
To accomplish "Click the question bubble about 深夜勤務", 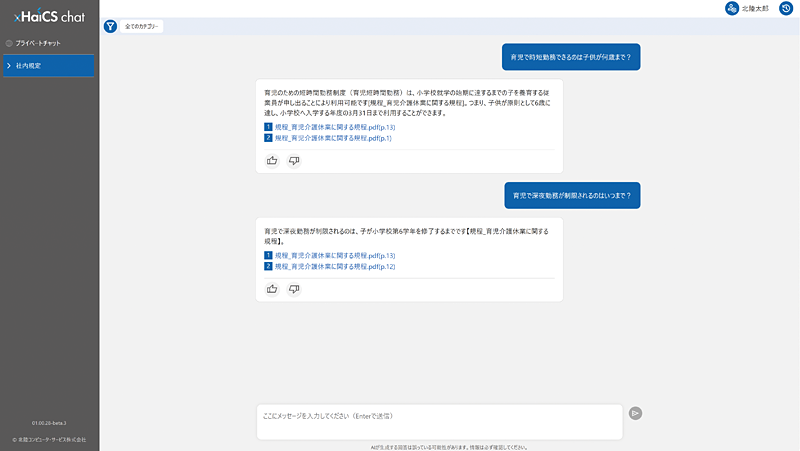I will click(572, 195).
